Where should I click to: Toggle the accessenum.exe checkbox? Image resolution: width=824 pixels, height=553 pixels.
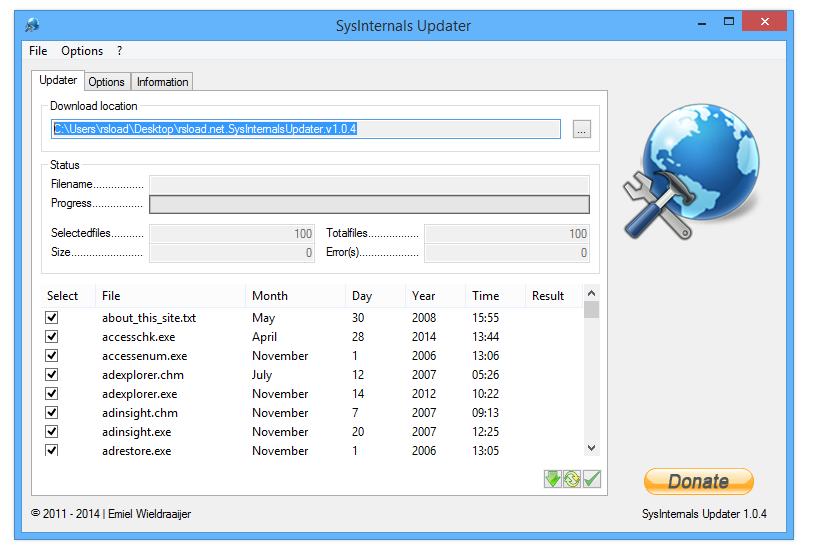pyautogui.click(x=52, y=355)
